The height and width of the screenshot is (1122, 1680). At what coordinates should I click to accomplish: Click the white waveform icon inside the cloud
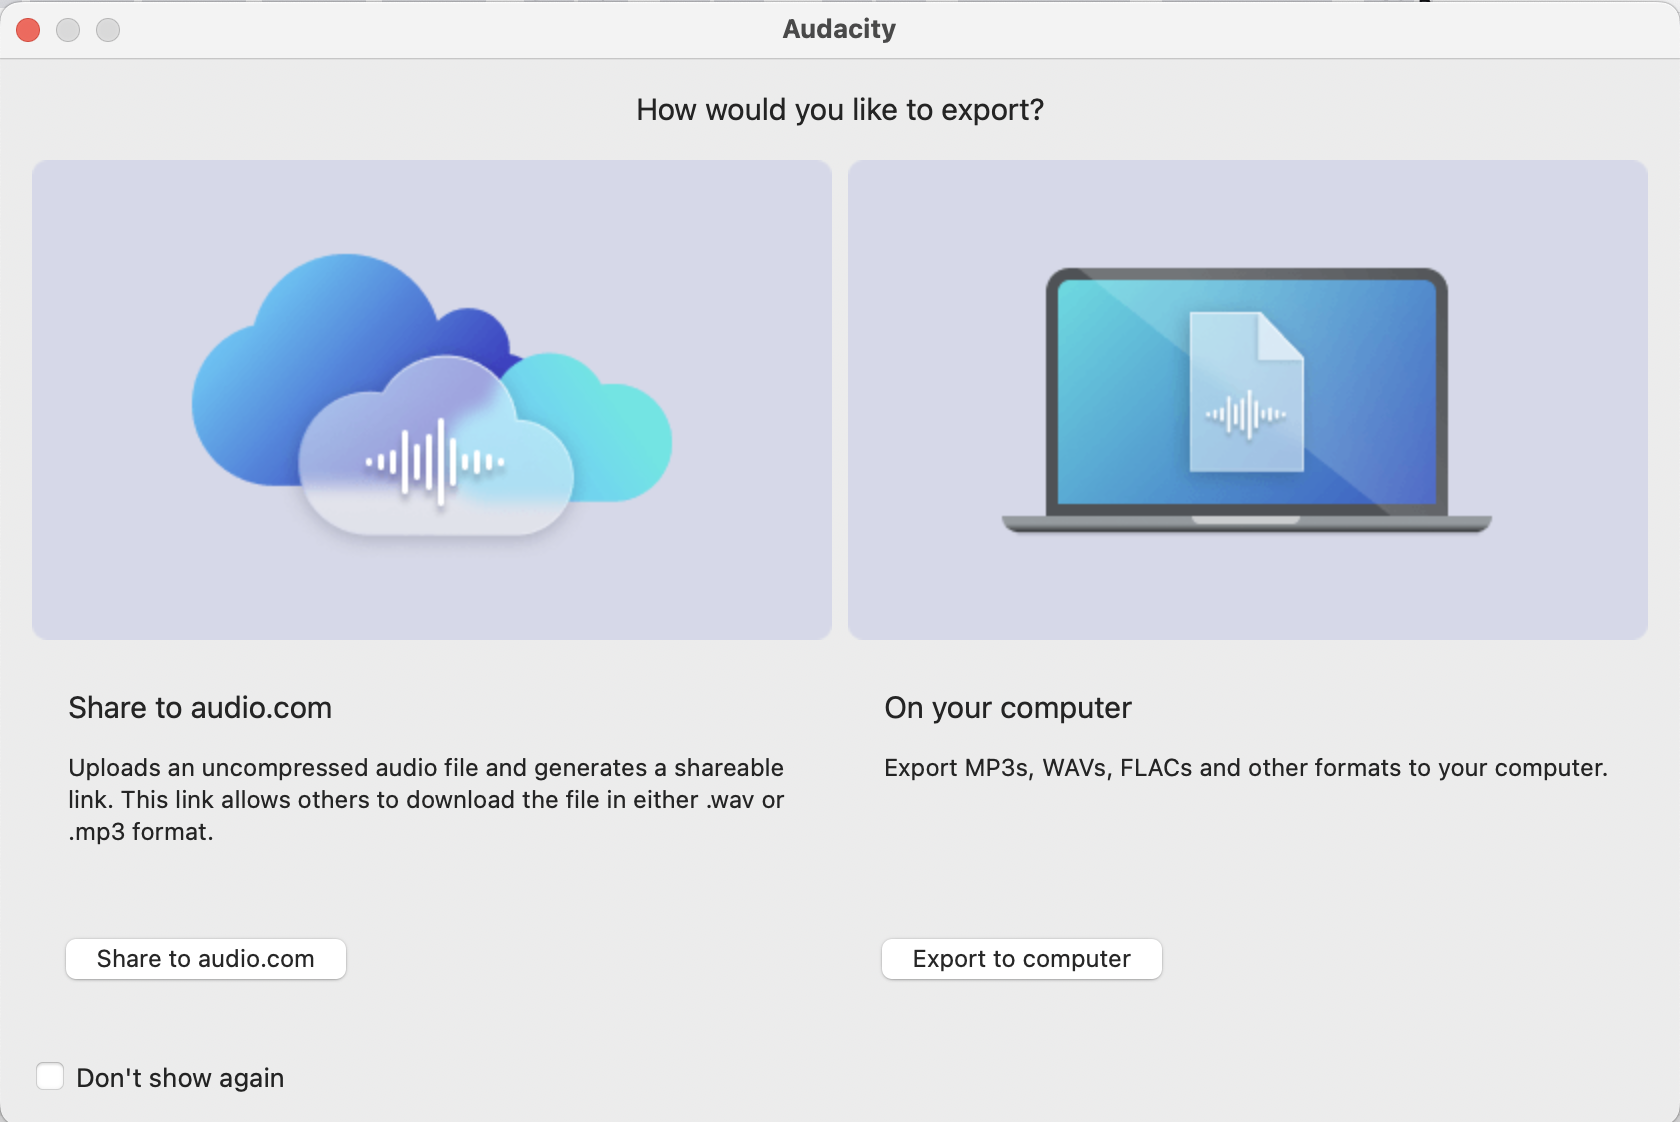pyautogui.click(x=435, y=462)
